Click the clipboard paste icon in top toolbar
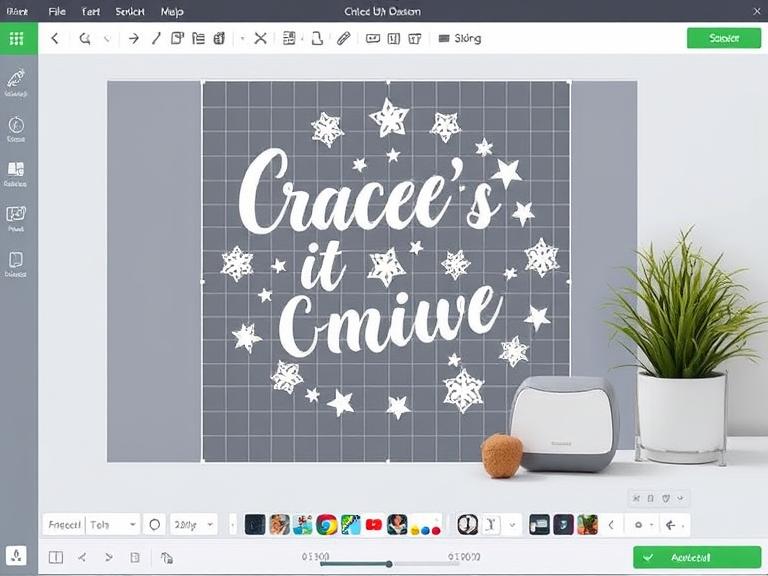 pyautogui.click(x=219, y=38)
